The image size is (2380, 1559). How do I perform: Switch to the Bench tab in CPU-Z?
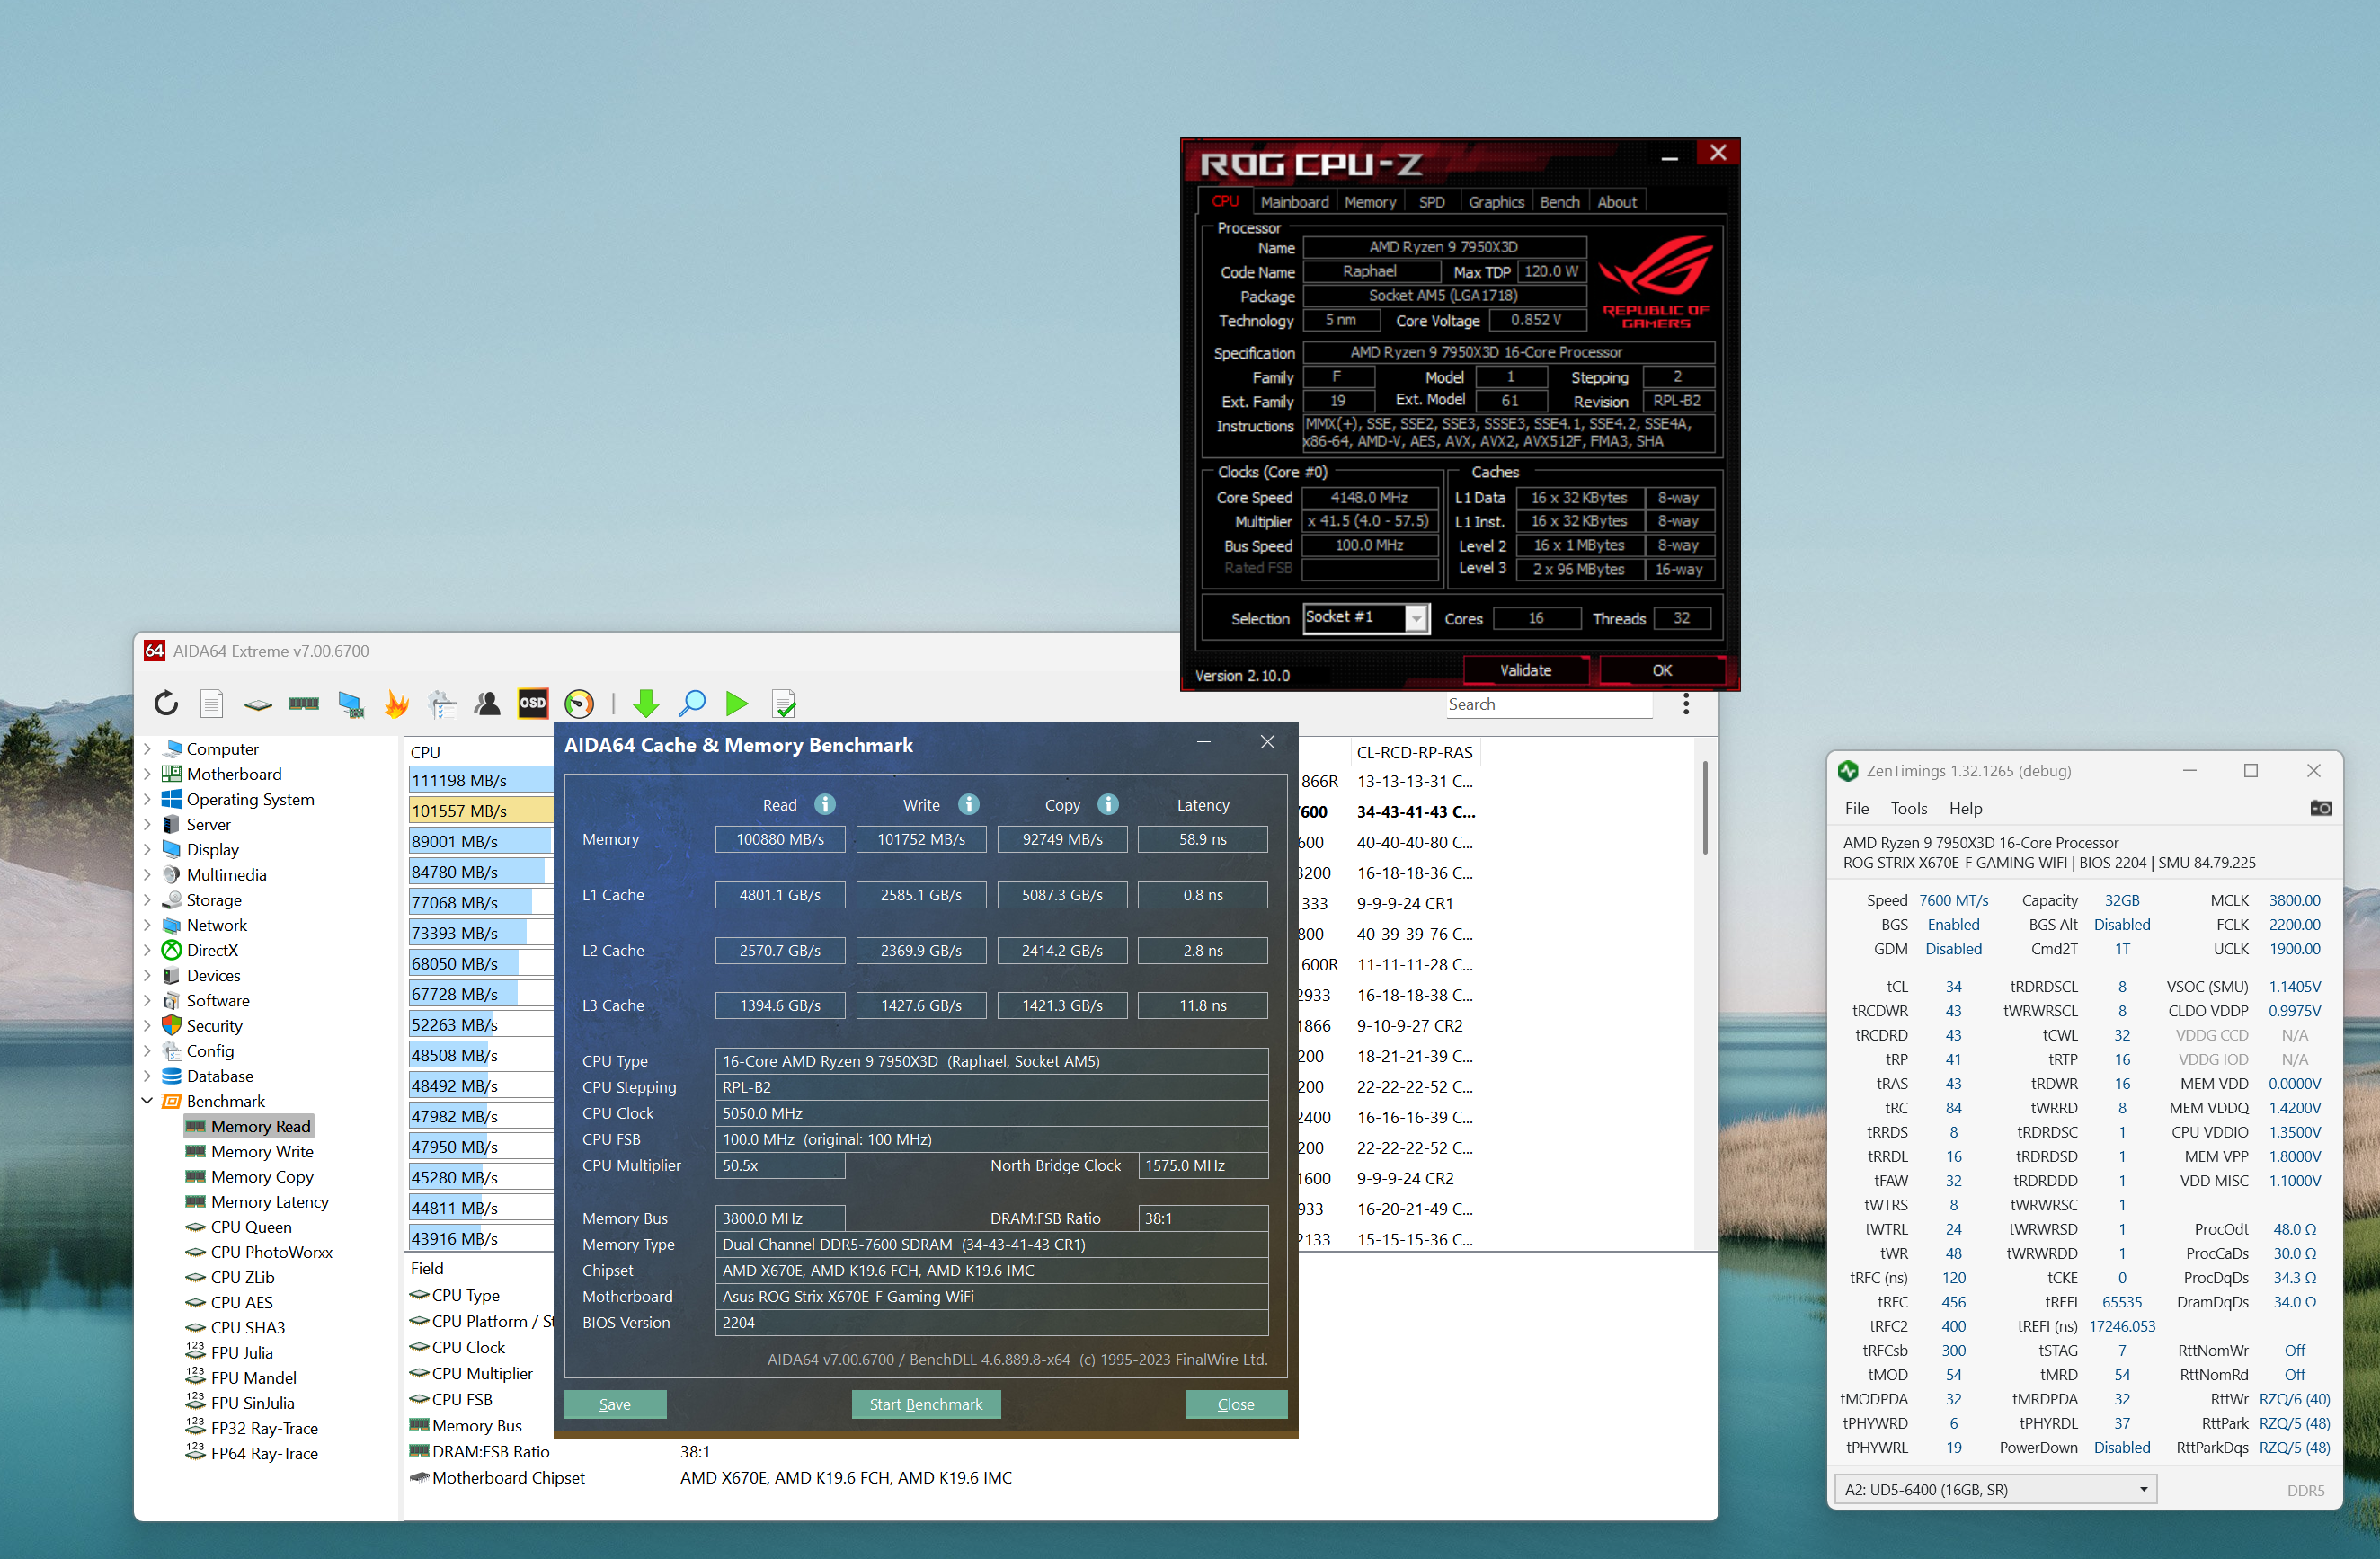click(1559, 202)
